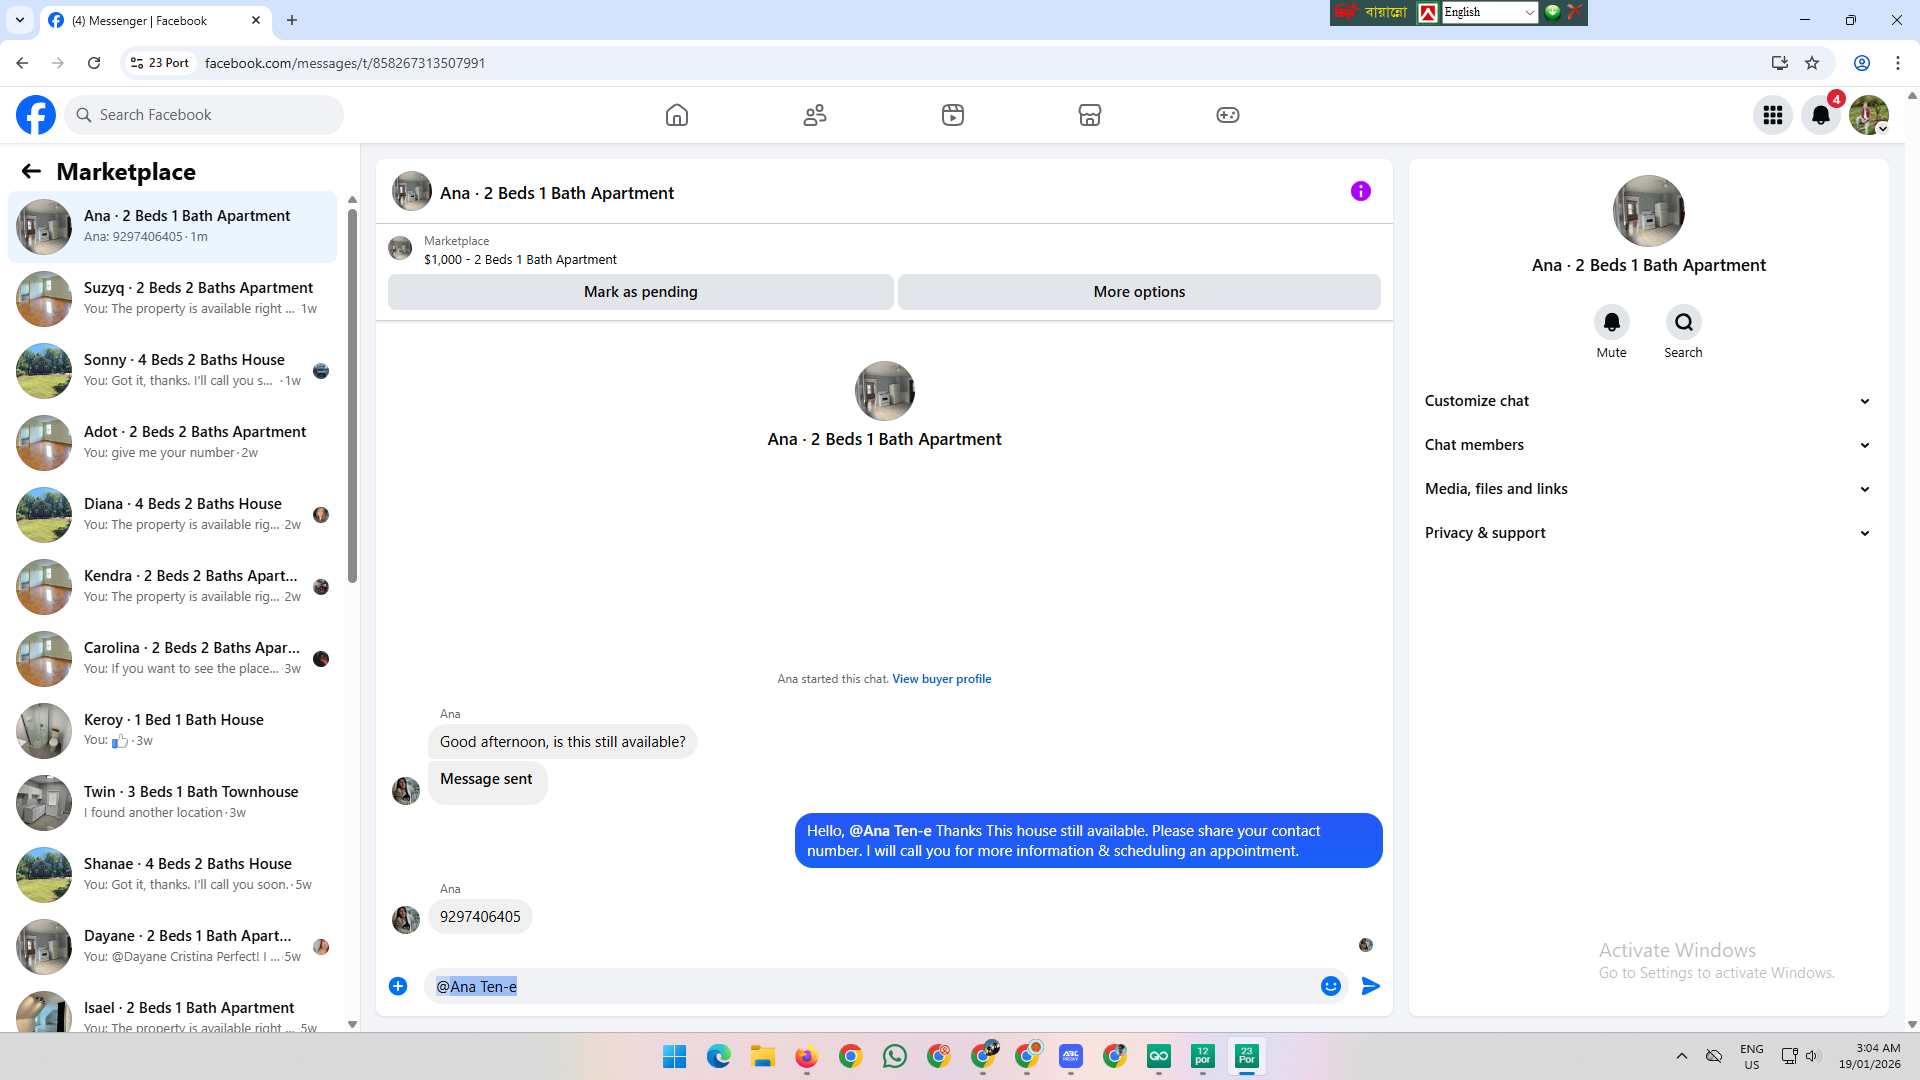This screenshot has height=1080, width=1920.
Task: Expand the Customize chat section
Action: click(1648, 401)
